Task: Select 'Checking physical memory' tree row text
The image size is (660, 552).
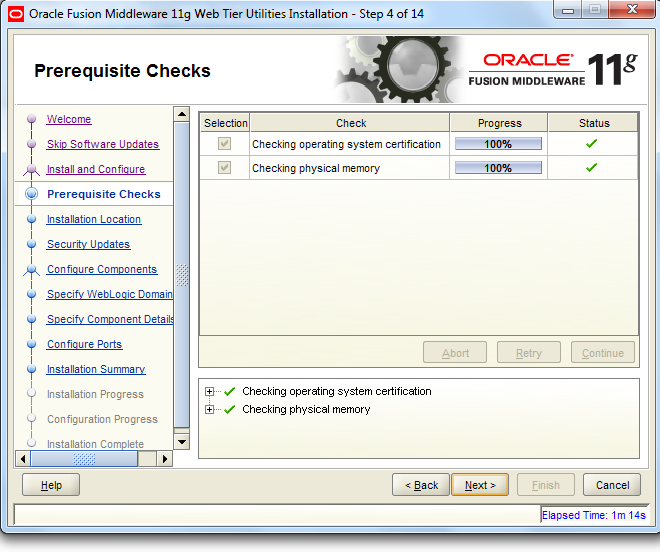Action: (x=306, y=409)
